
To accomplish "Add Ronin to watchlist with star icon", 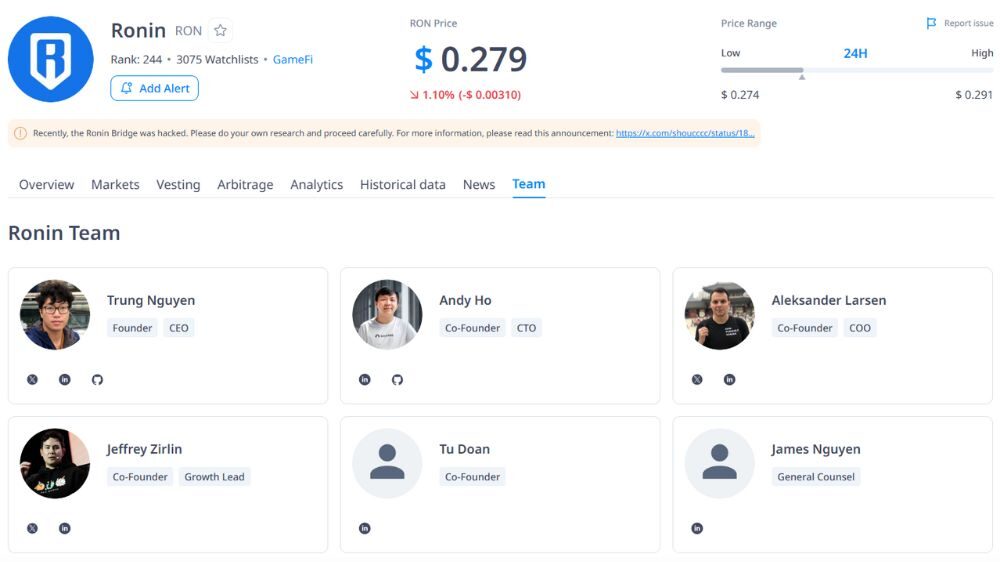I will click(220, 31).
